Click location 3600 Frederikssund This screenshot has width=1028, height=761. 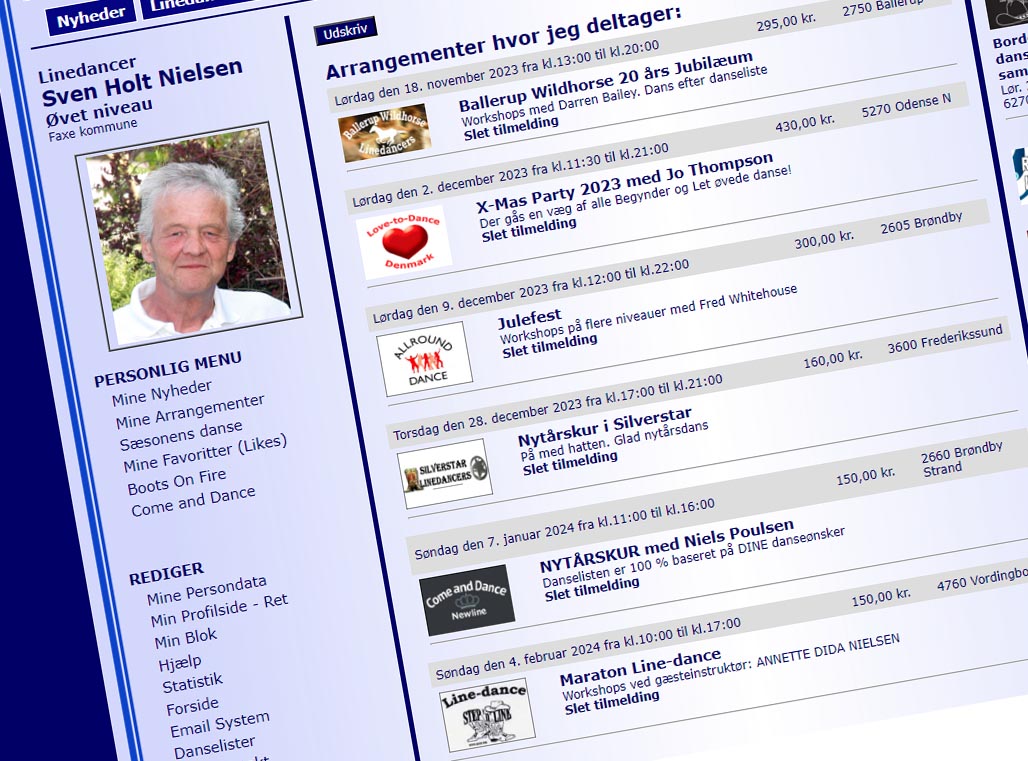(x=945, y=339)
